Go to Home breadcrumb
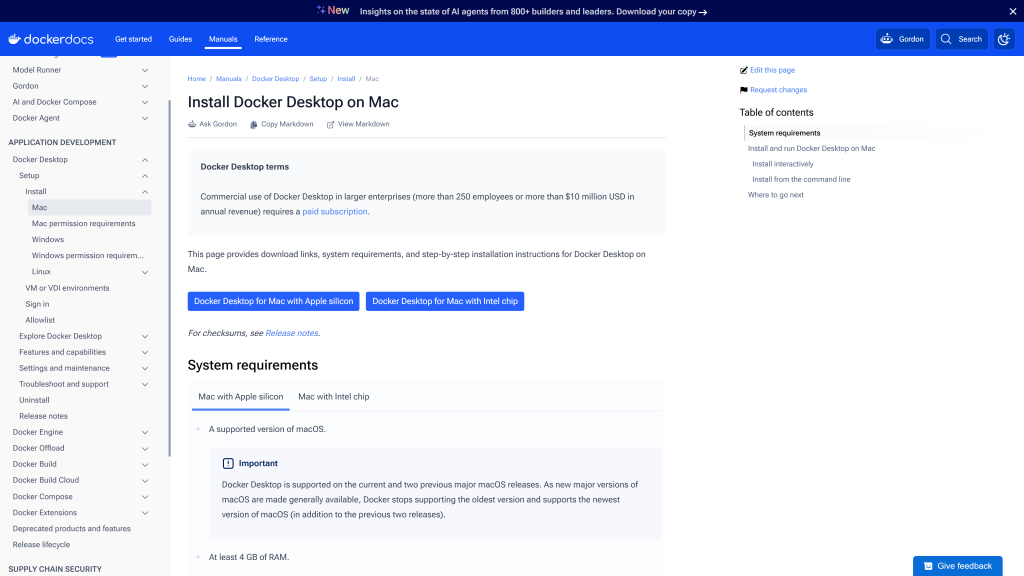The height and width of the screenshot is (576, 1024). click(197, 78)
